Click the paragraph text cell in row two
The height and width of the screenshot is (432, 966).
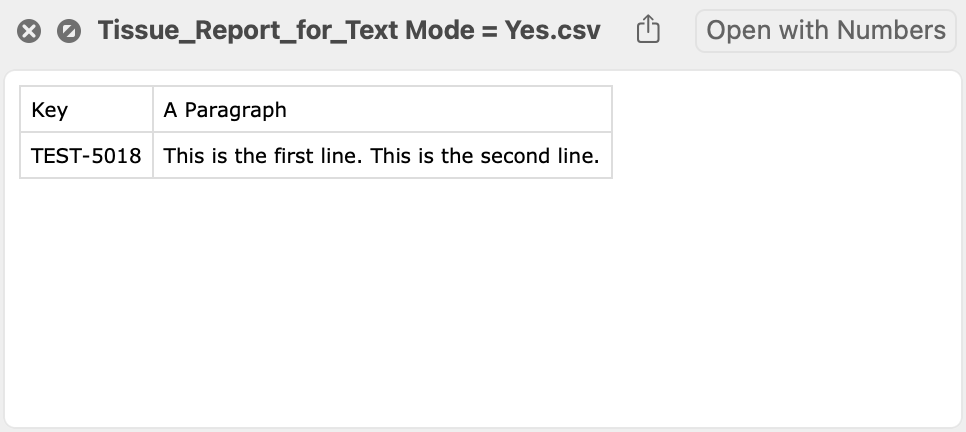click(381, 156)
